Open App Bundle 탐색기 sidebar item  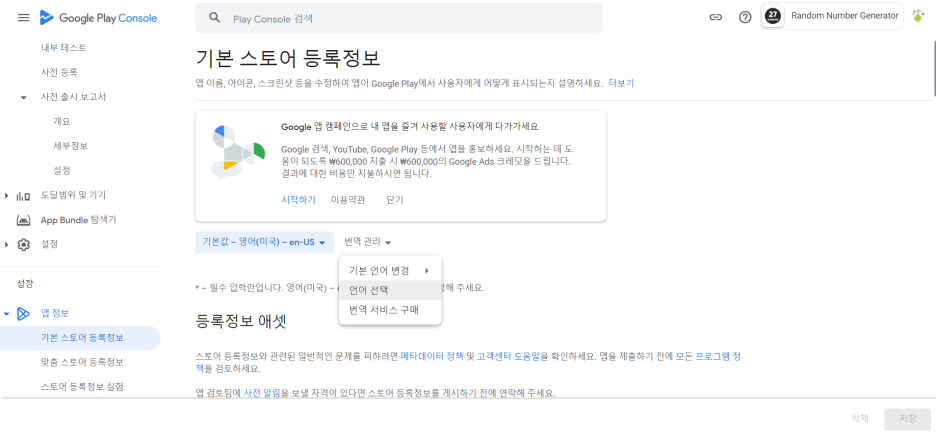[78, 220]
